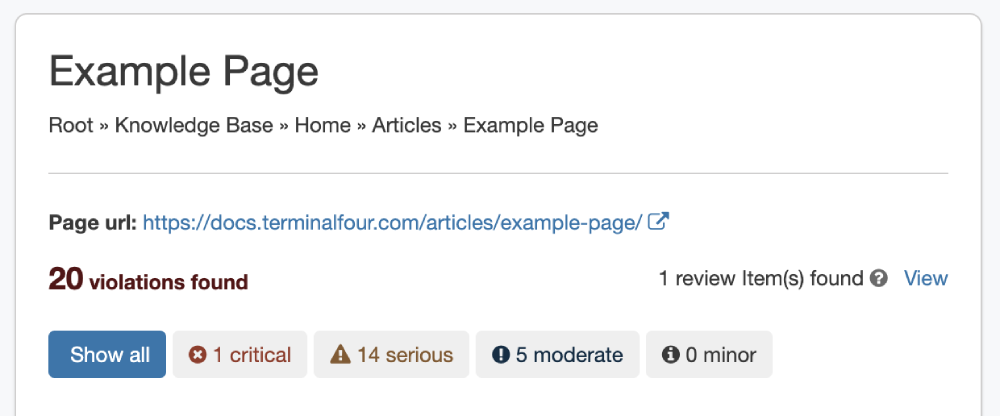Viewport: 1000px width, 416px height.
Task: Click the 'Example Page' heading
Action: click(183, 72)
